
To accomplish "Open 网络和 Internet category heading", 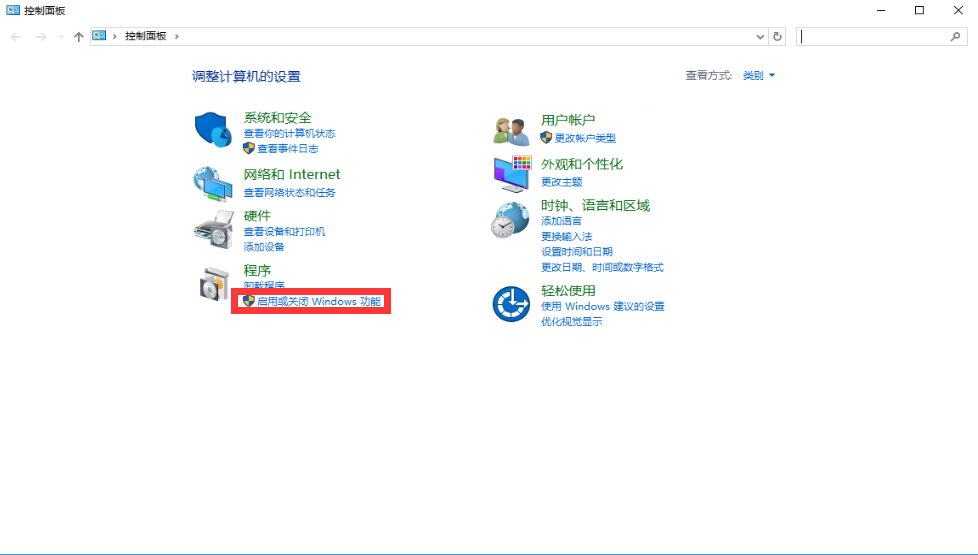I will pos(292,175).
